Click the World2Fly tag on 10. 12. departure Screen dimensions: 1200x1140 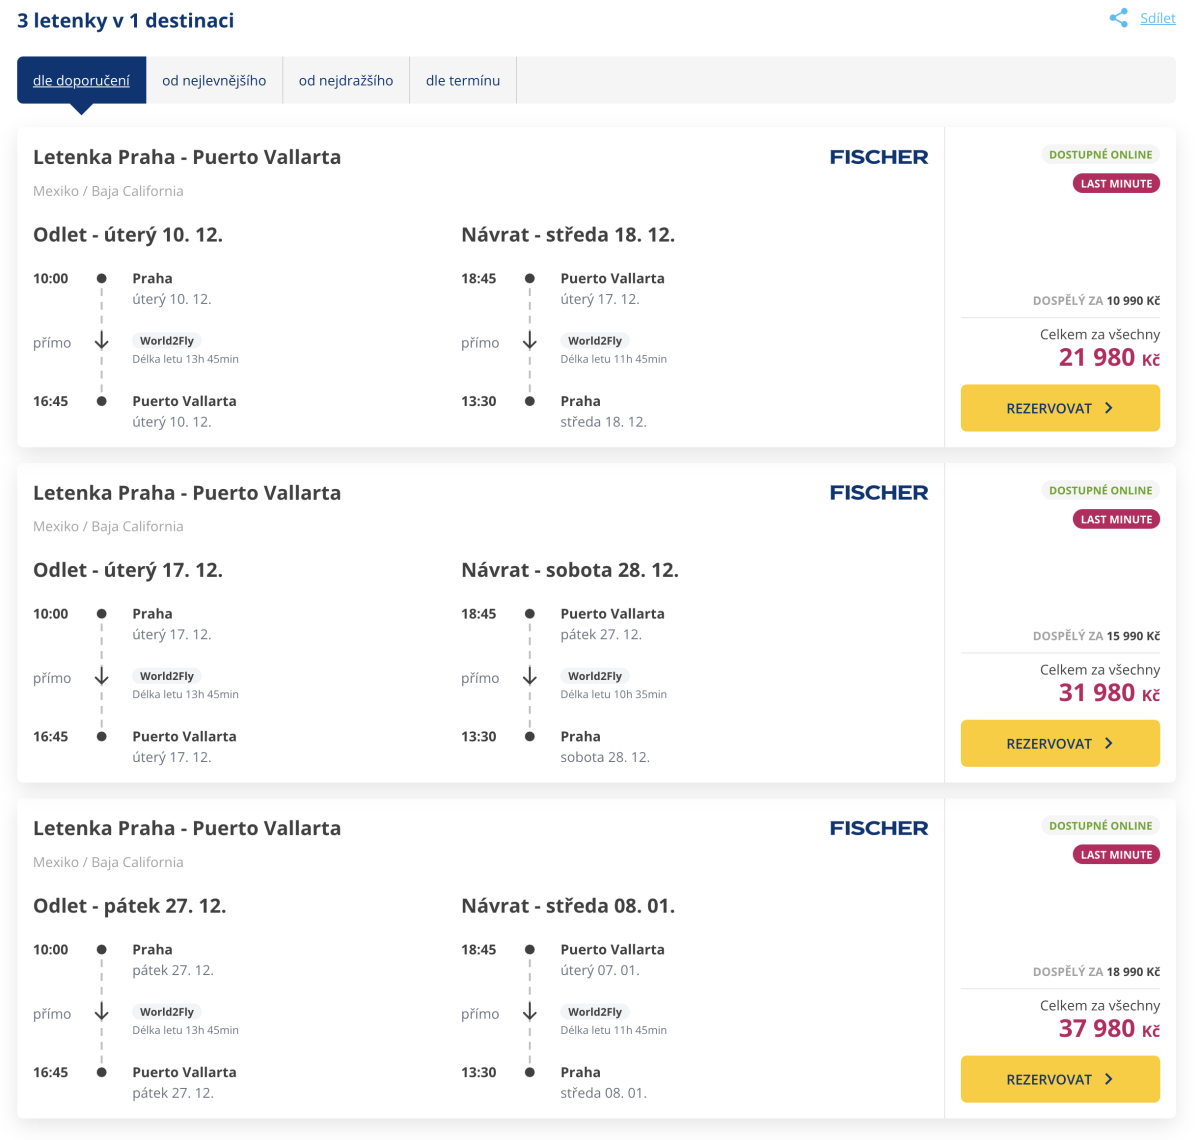click(x=167, y=341)
